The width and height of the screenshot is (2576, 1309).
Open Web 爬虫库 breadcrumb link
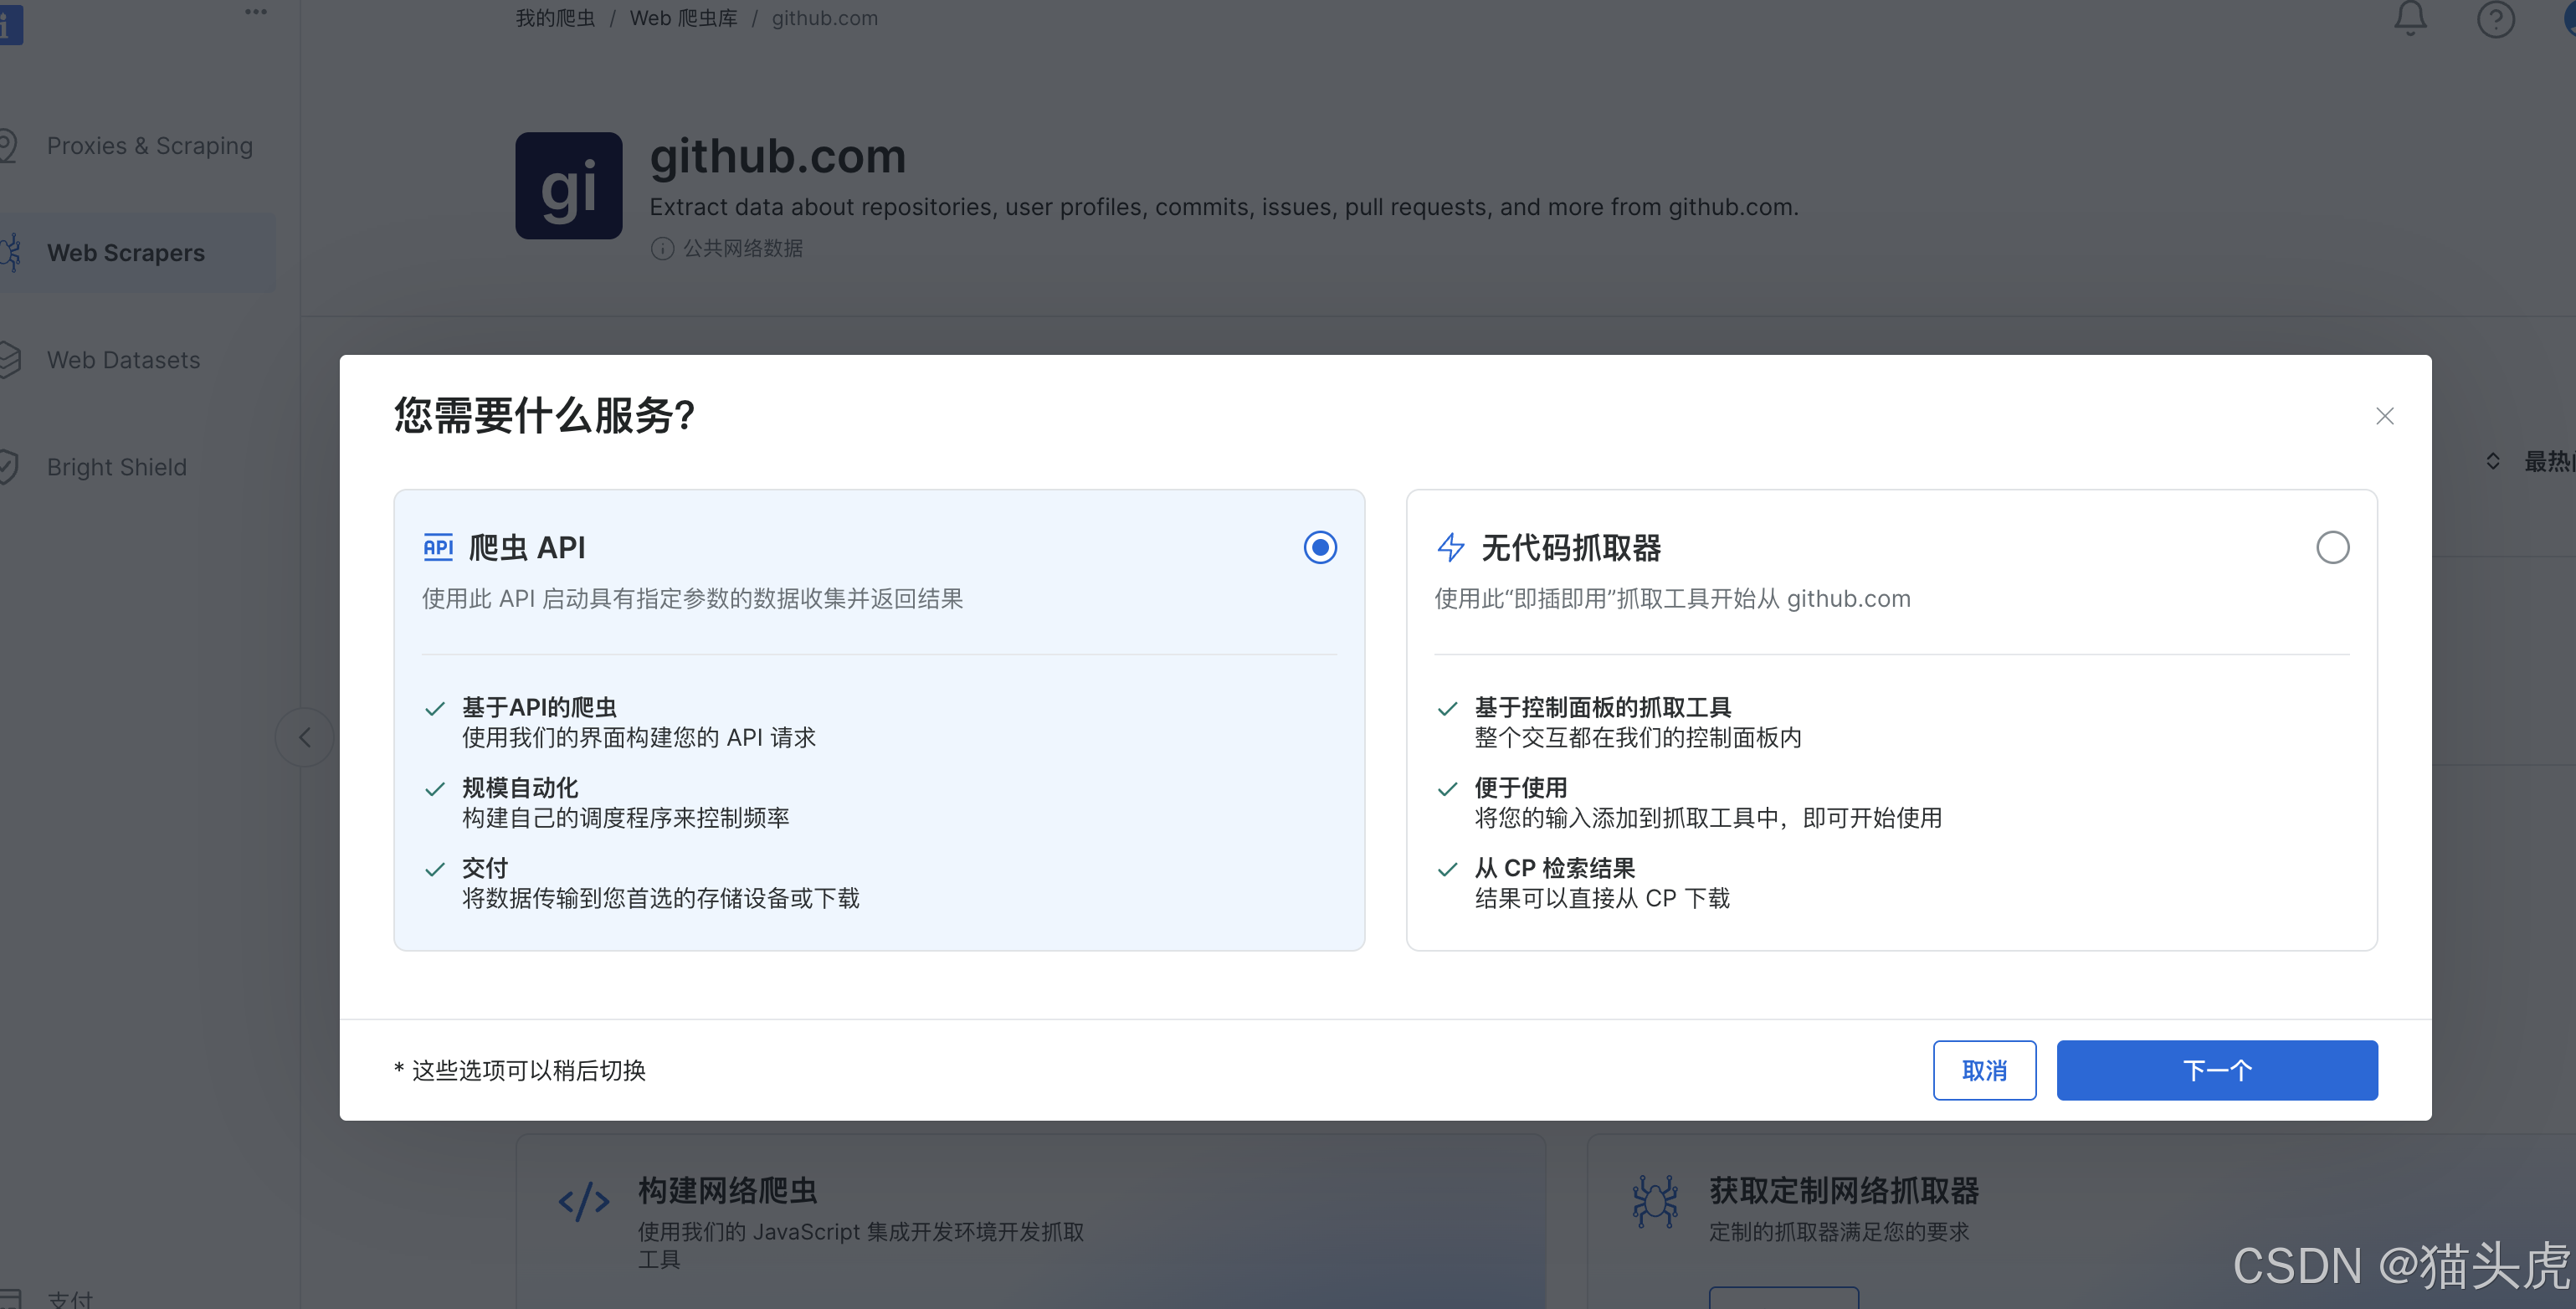tap(683, 18)
